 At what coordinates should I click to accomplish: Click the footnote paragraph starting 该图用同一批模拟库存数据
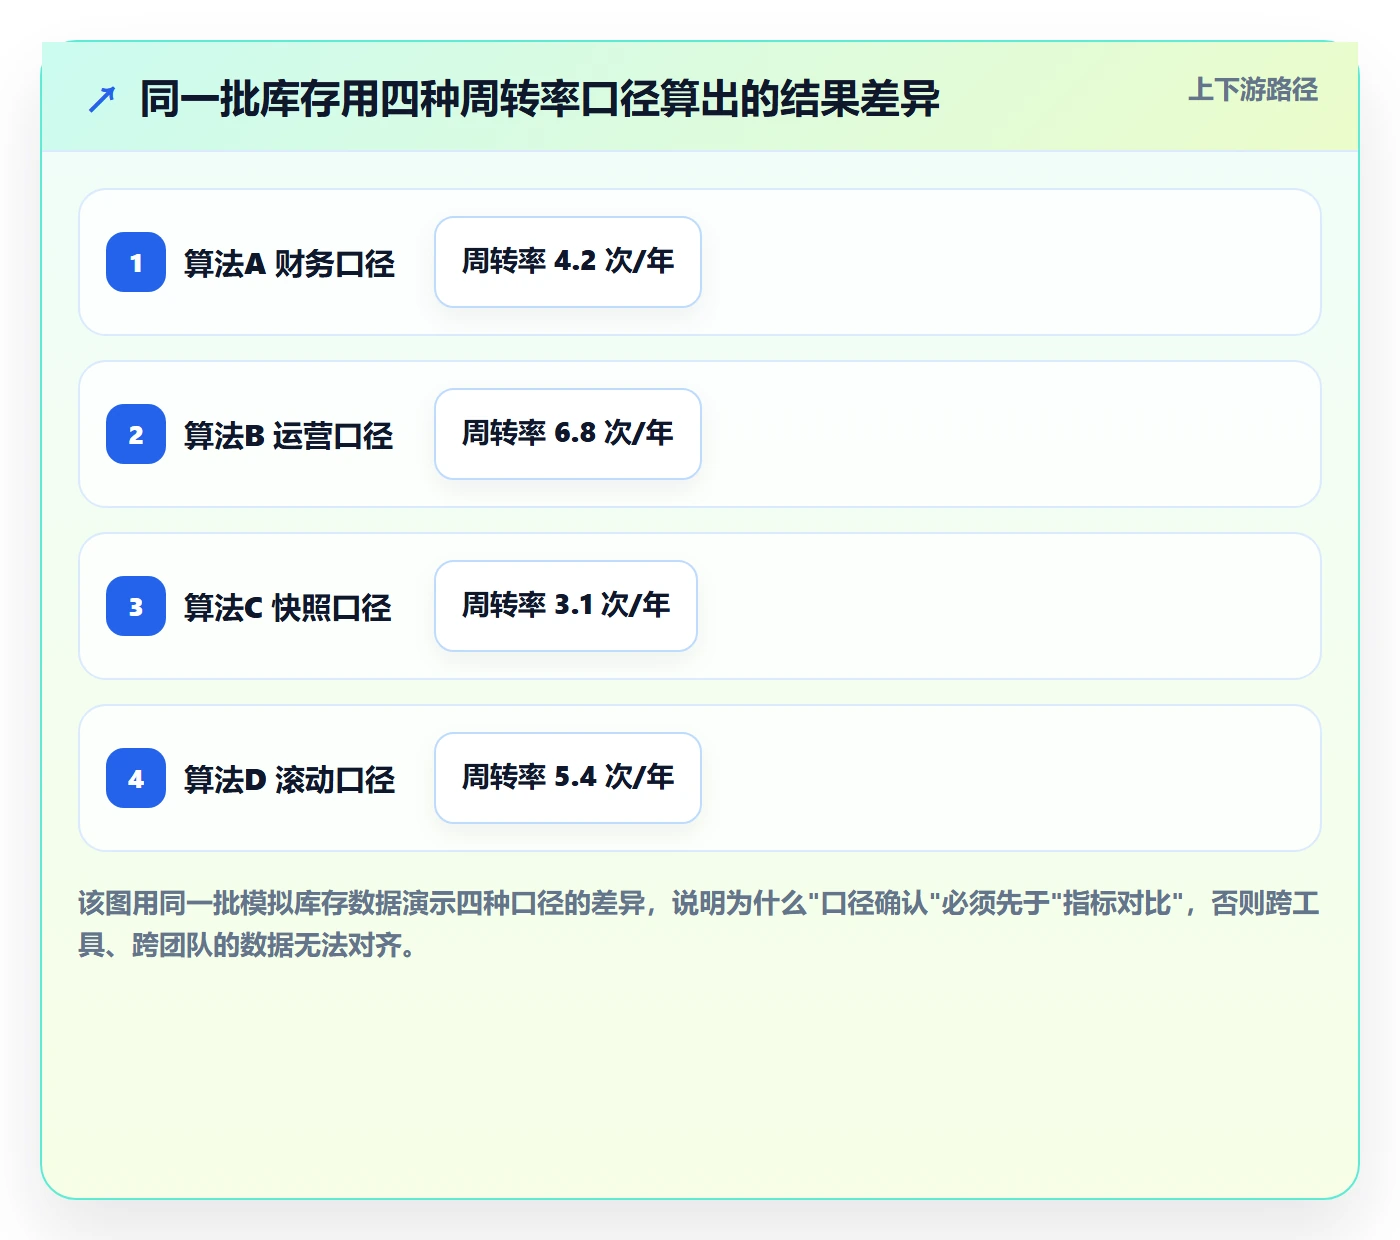[699, 924]
